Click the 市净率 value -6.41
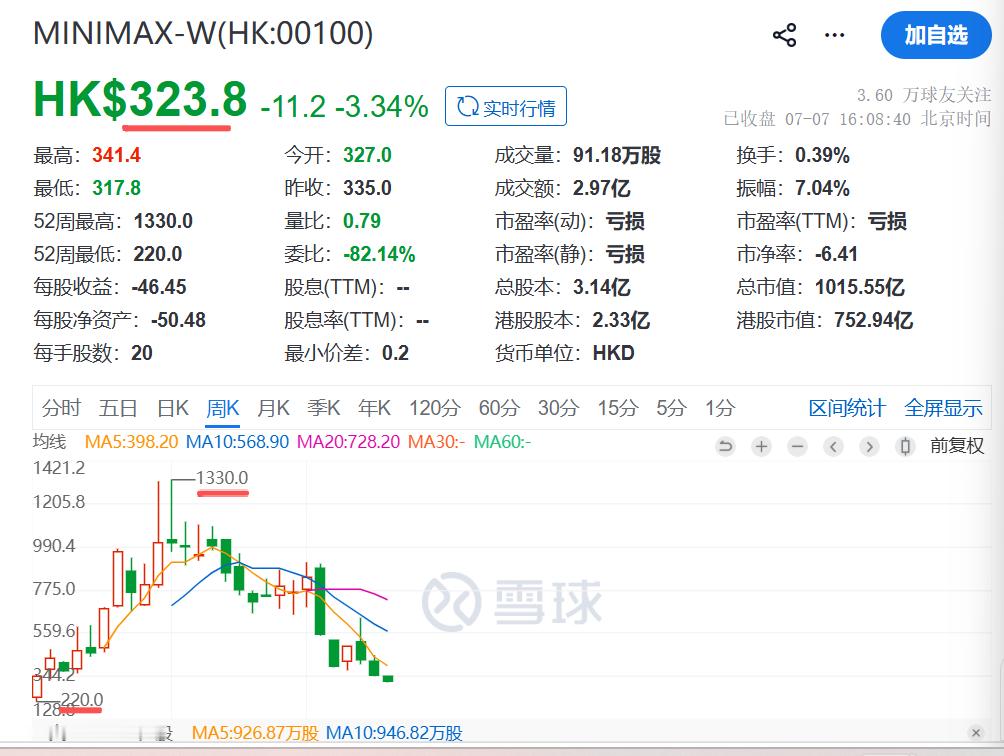 point(836,254)
